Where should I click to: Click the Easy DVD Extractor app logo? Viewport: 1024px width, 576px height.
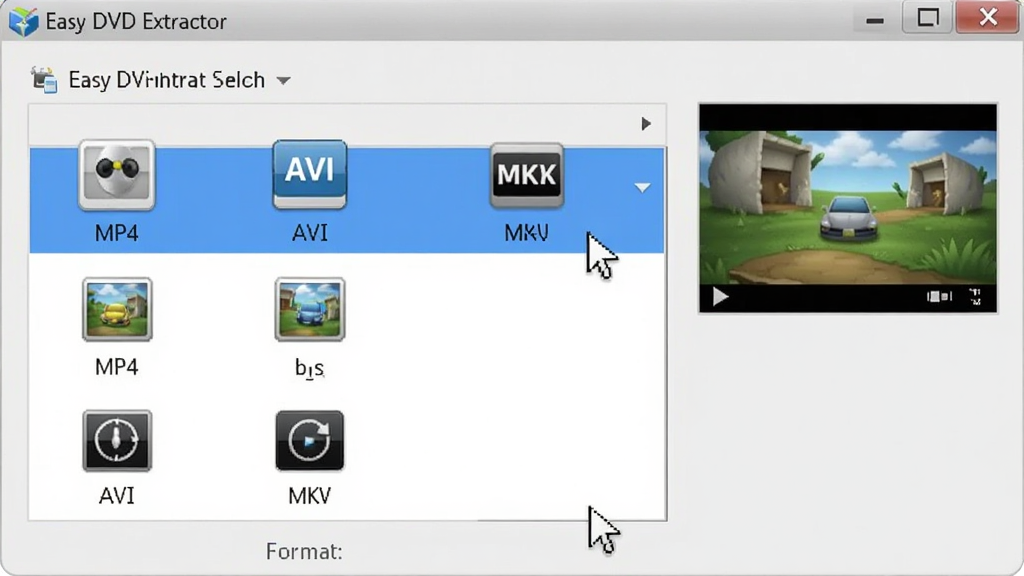point(24,22)
